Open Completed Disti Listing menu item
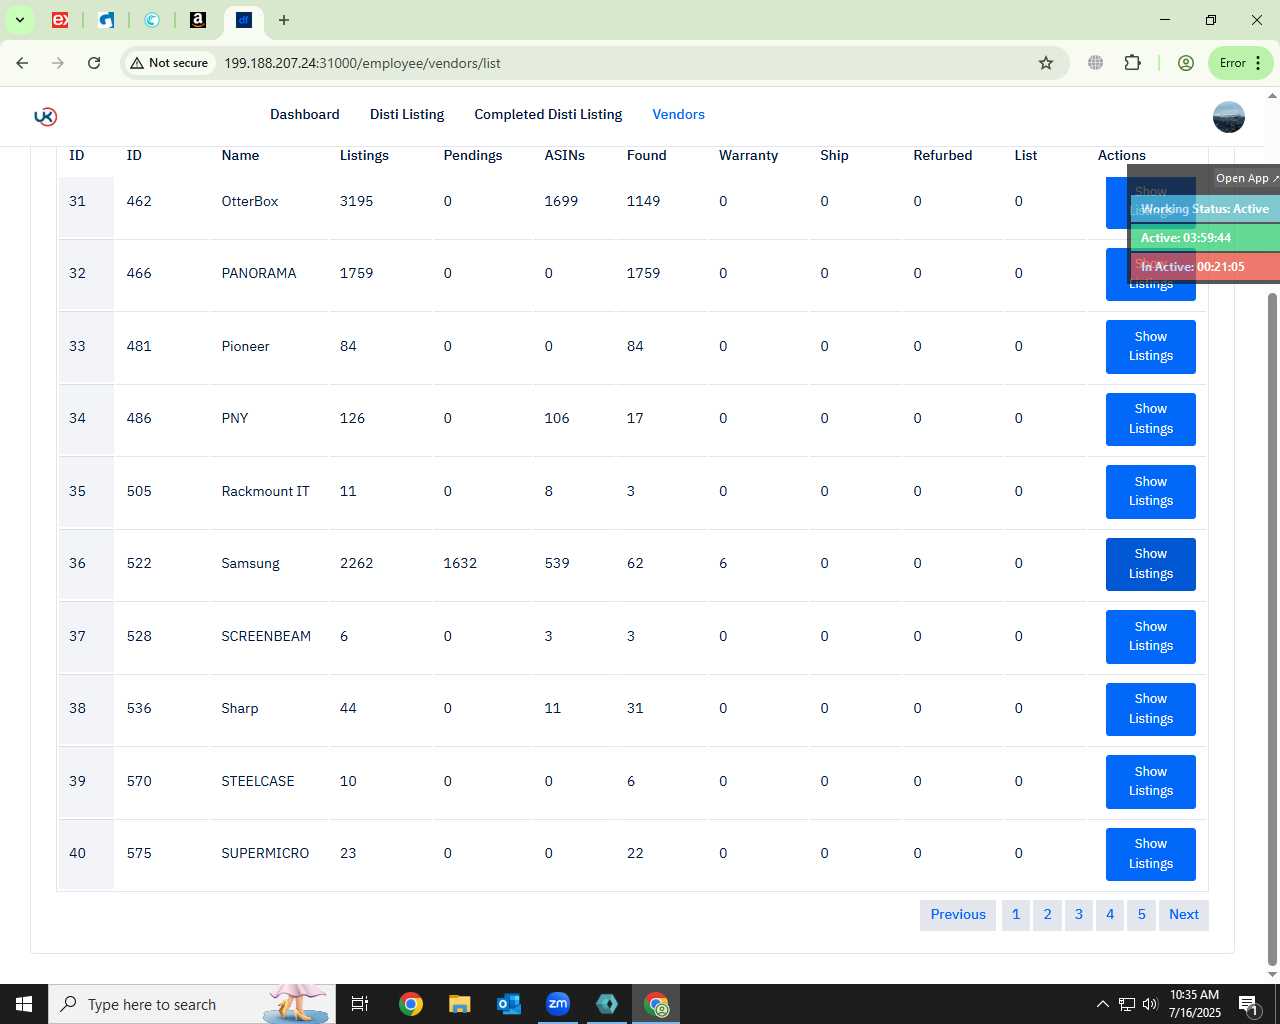The width and height of the screenshot is (1280, 1024). [548, 114]
